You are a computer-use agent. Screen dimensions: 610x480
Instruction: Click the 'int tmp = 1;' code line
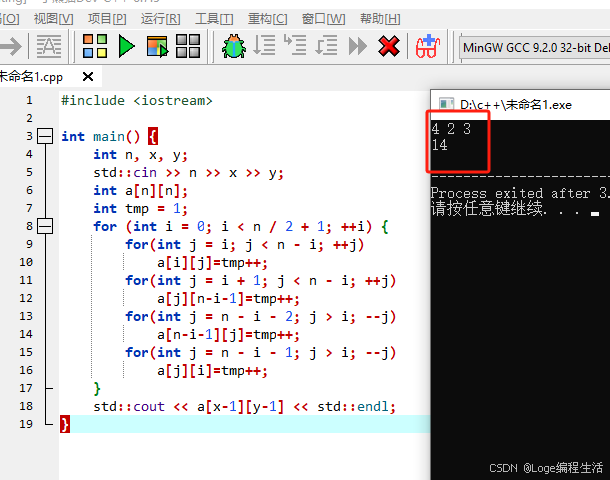click(140, 209)
